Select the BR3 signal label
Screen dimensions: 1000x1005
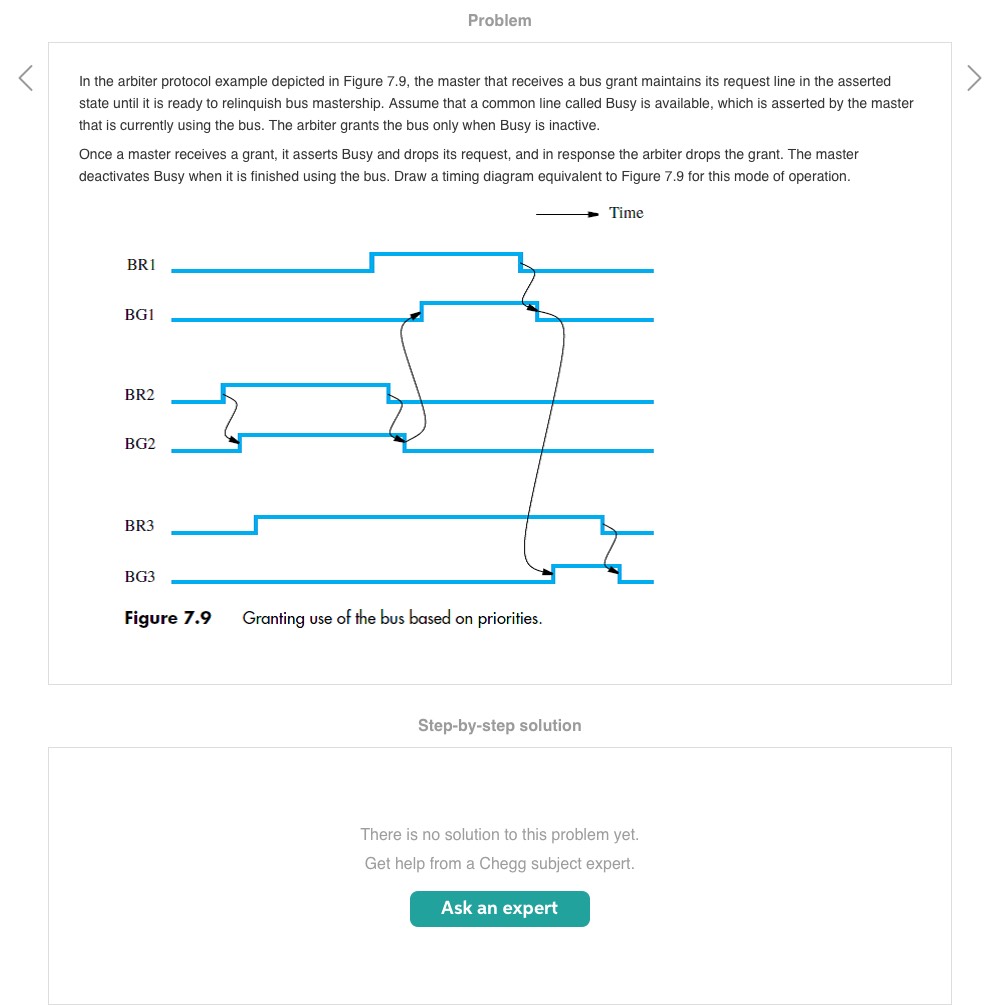[x=140, y=526]
